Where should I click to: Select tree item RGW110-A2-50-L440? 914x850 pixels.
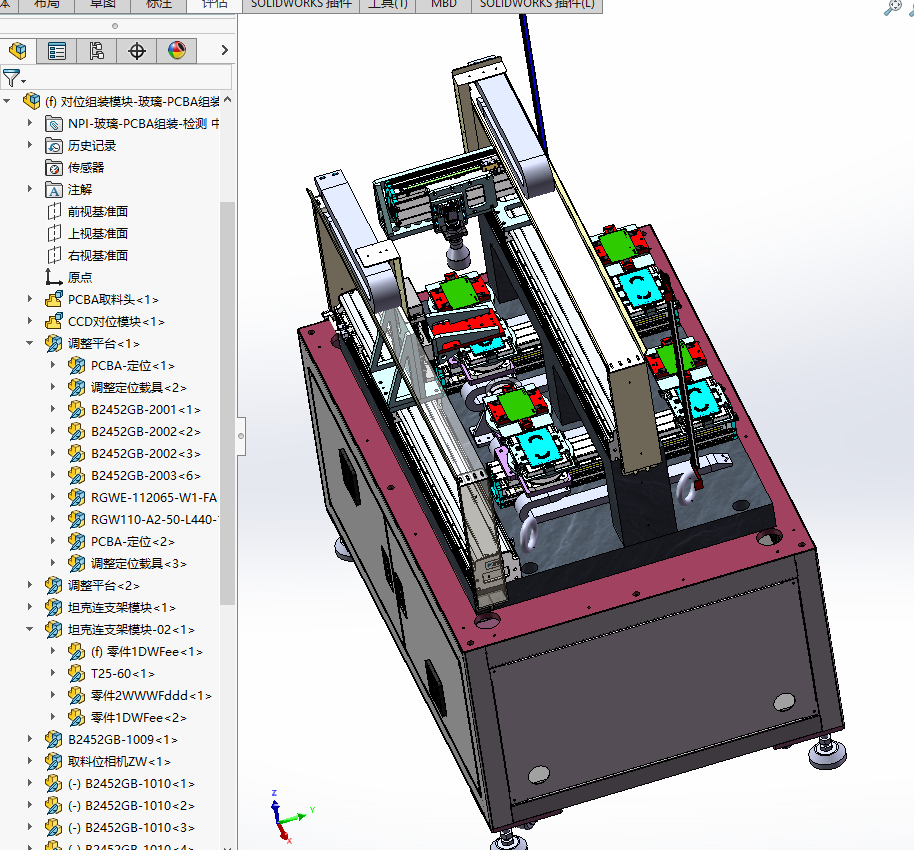[154, 519]
